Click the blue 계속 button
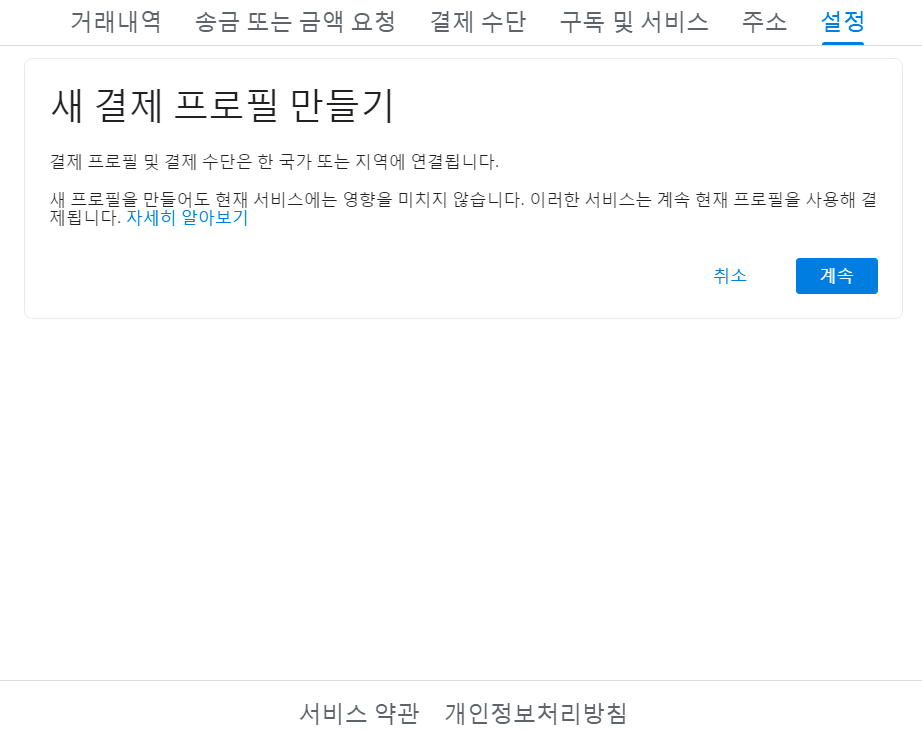The width and height of the screenshot is (922, 756). click(x=837, y=276)
